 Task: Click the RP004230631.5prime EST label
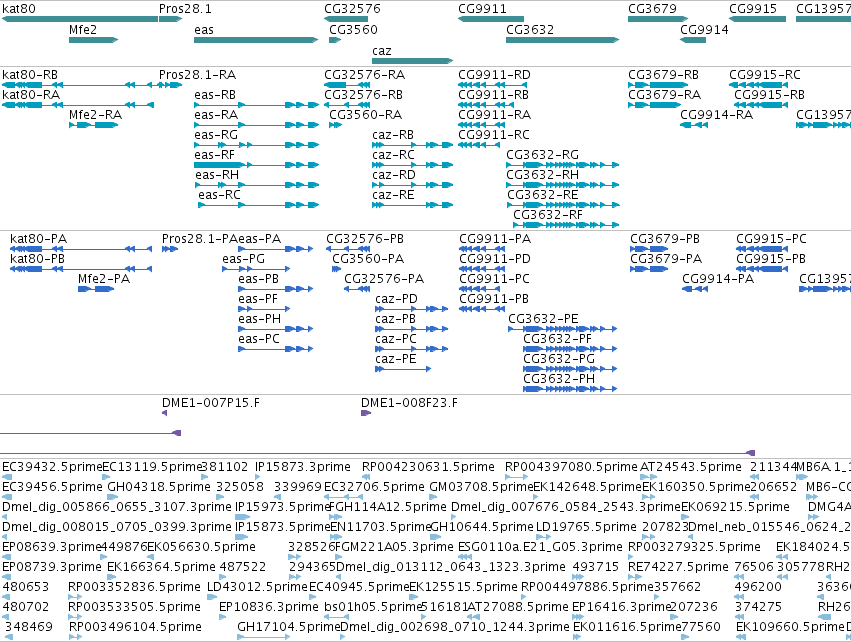[428, 467]
